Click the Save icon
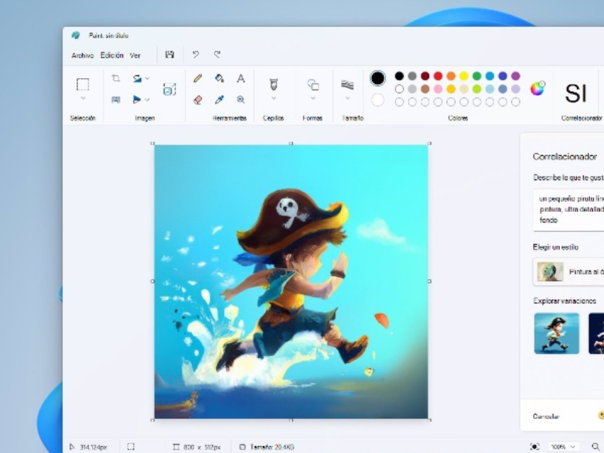This screenshot has height=453, width=604. [x=170, y=55]
